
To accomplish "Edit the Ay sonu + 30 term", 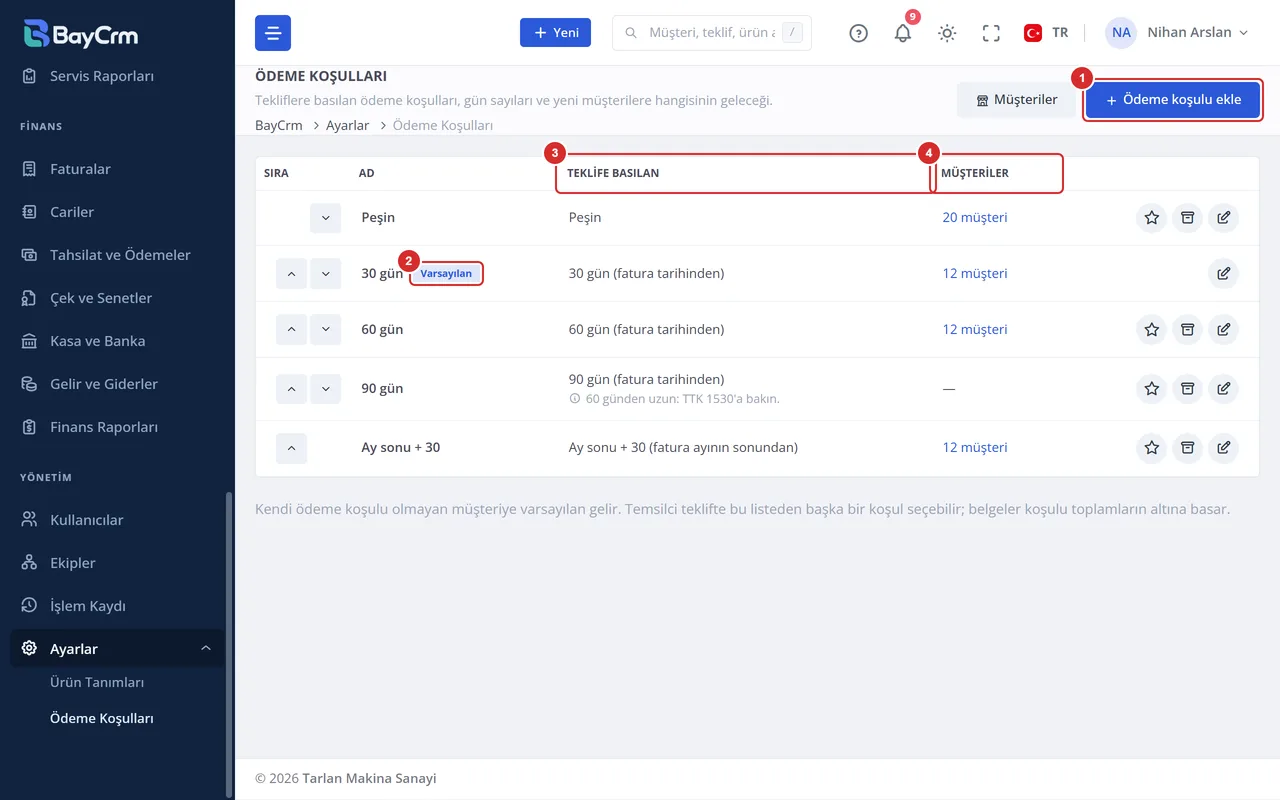I will pyautogui.click(x=1223, y=447).
